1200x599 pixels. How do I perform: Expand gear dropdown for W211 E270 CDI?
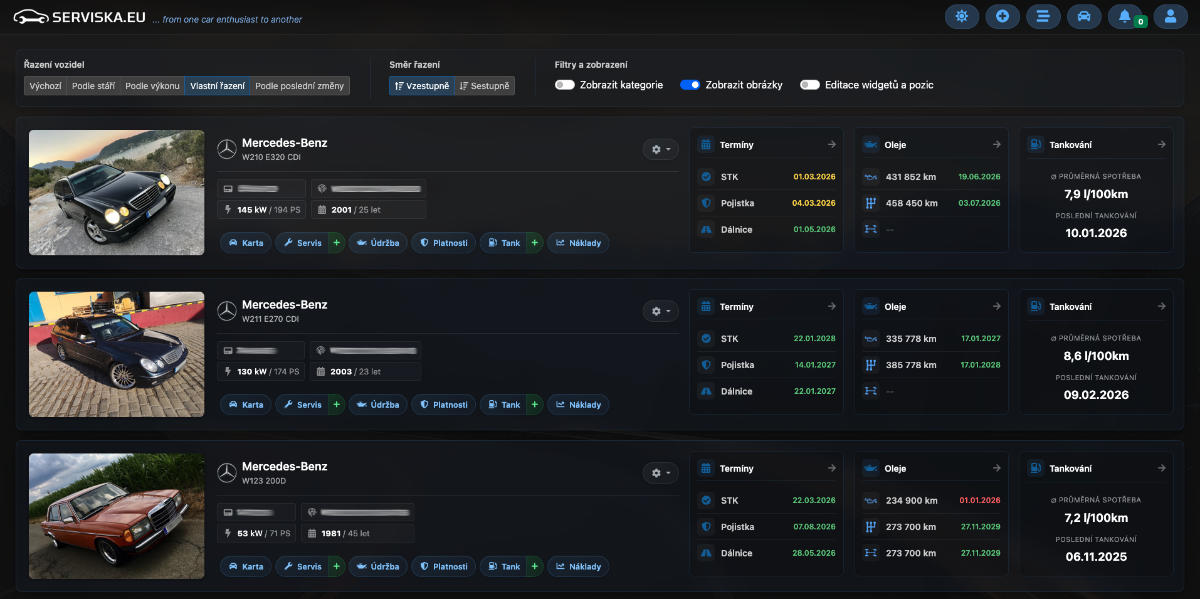pos(660,311)
